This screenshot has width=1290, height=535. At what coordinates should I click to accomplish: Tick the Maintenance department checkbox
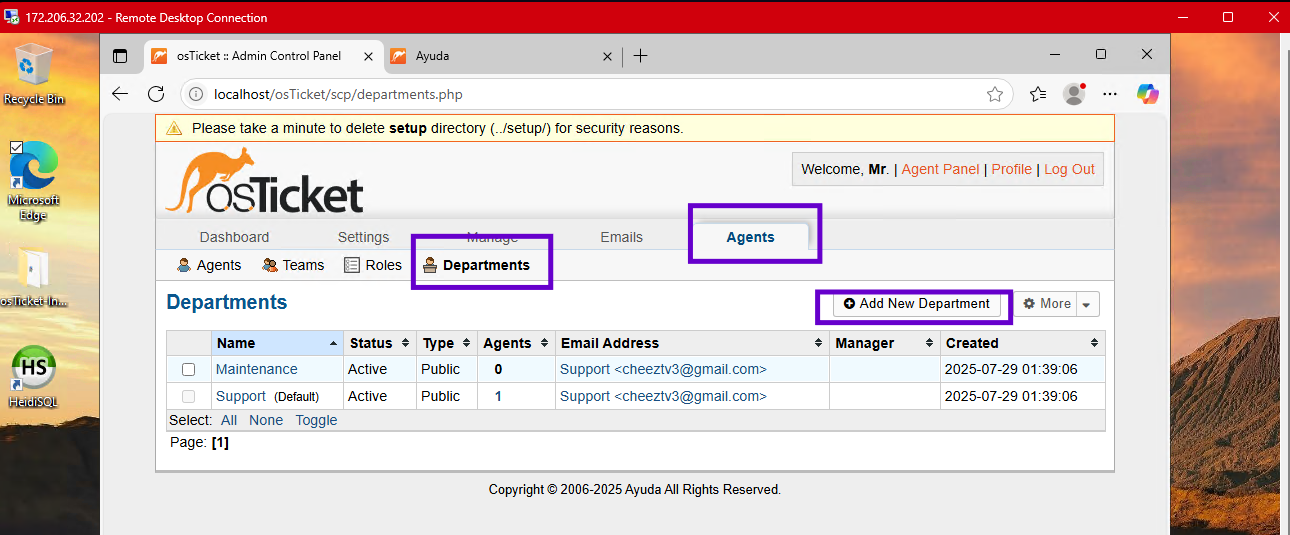click(188, 370)
